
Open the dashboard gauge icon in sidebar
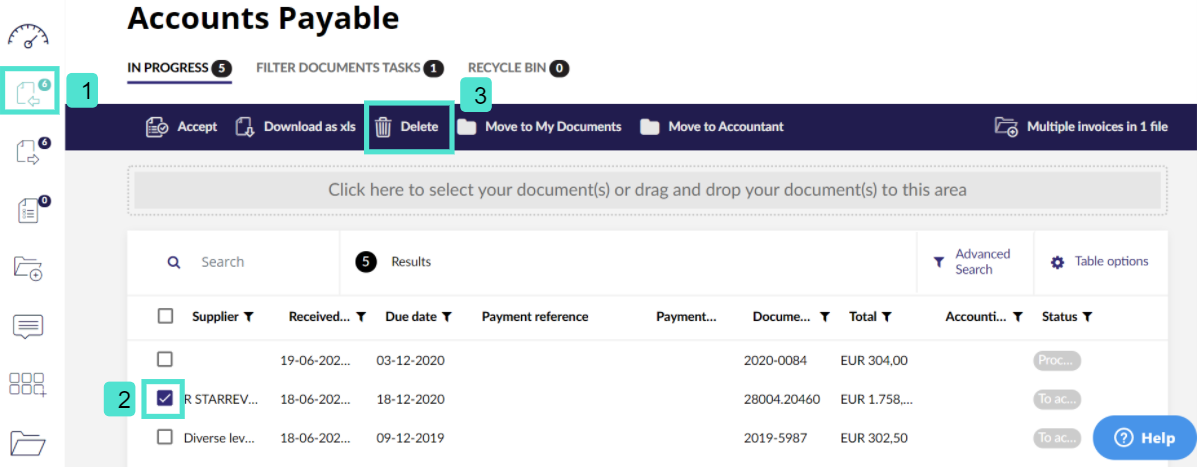click(28, 36)
